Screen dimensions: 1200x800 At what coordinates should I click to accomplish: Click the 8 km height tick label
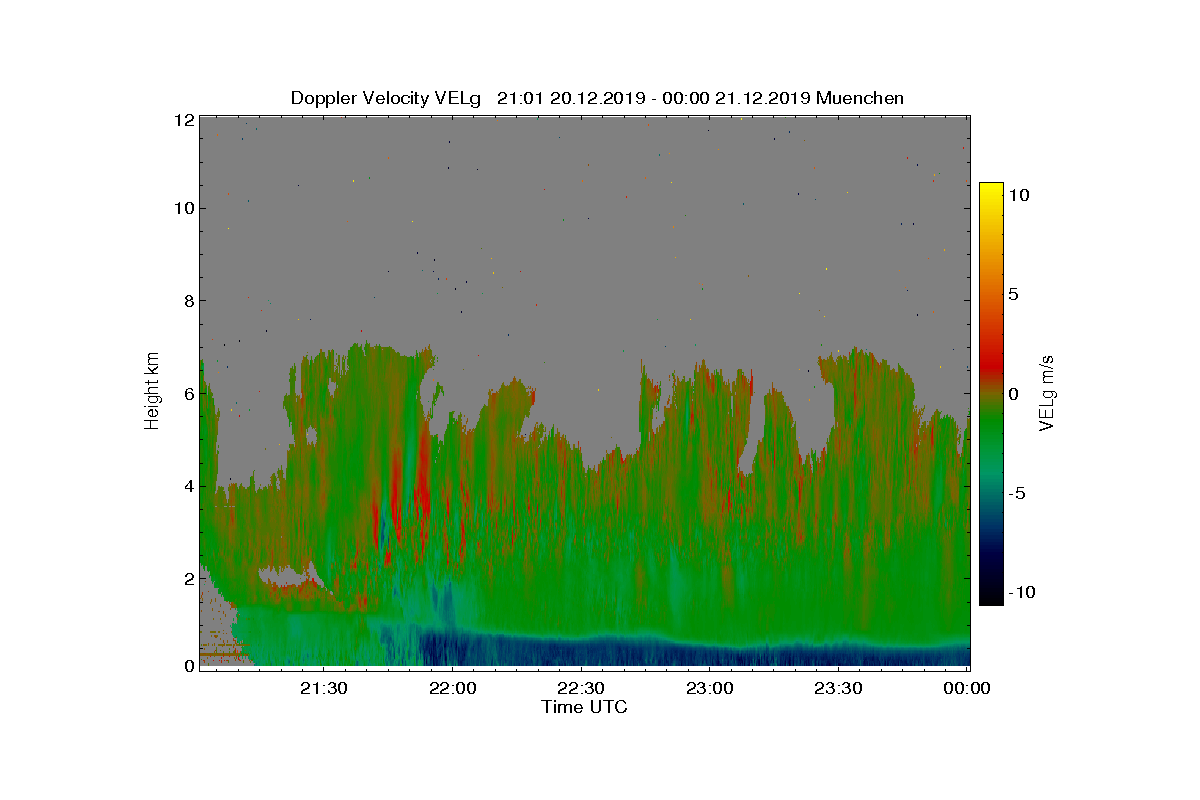[x=187, y=301]
